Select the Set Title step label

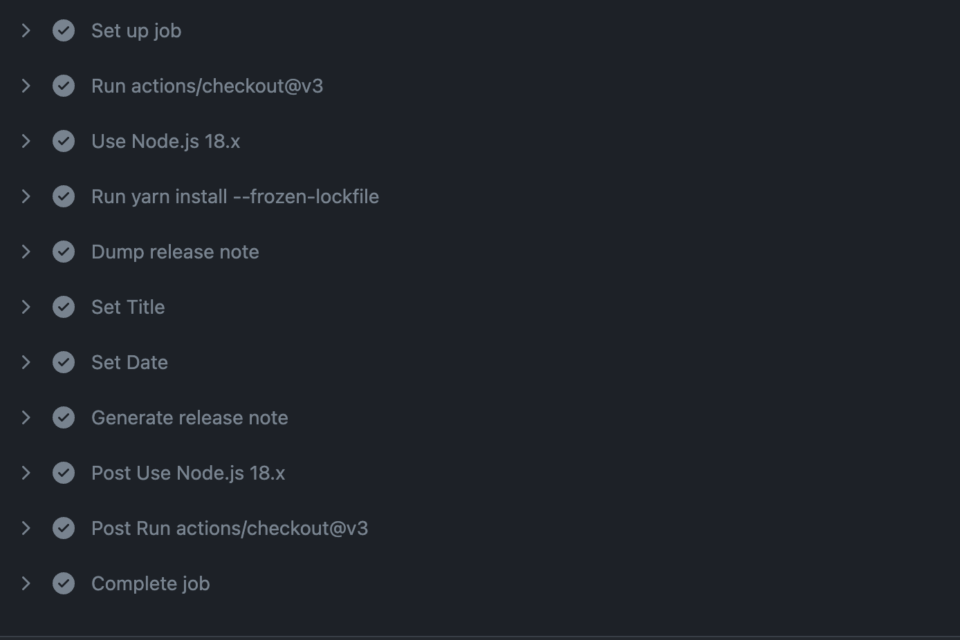[x=128, y=307]
